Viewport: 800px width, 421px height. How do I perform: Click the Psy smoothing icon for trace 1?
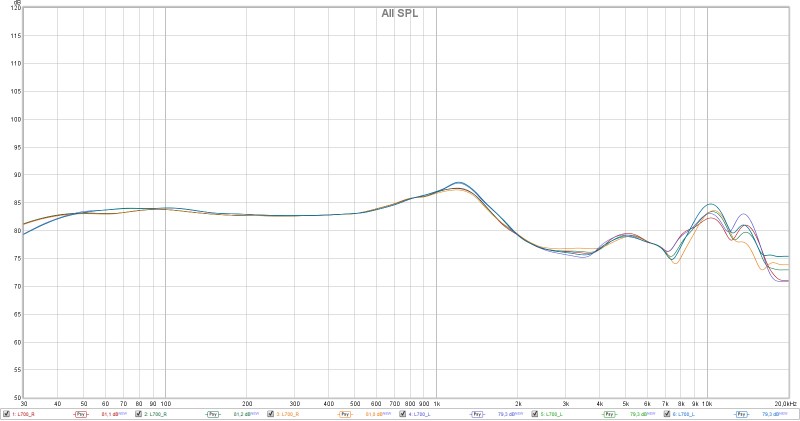click(x=81, y=414)
